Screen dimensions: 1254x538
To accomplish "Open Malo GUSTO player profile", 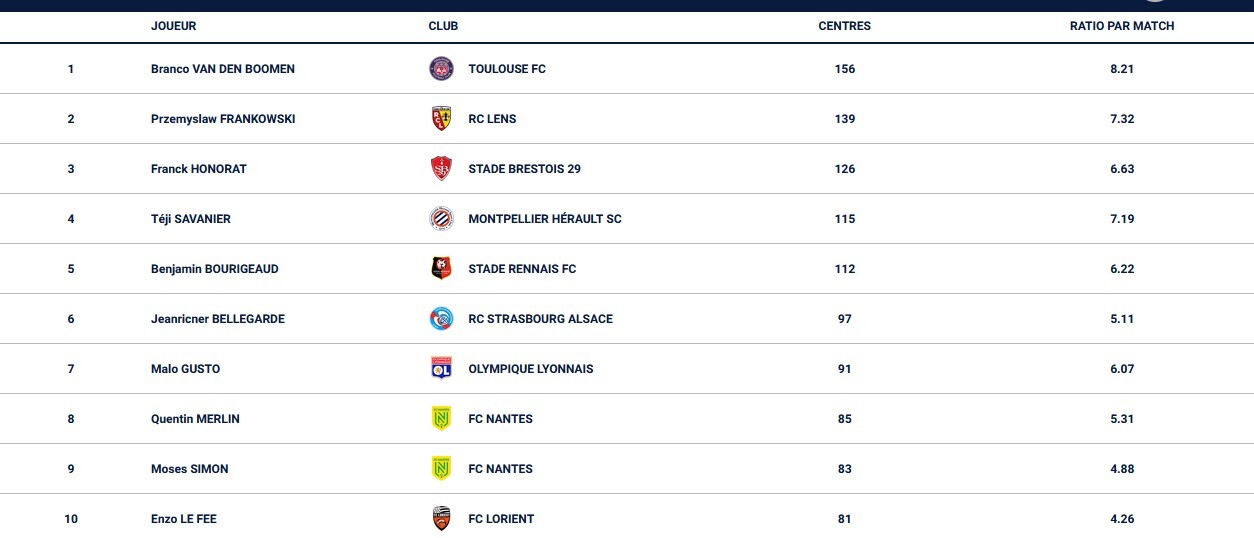I will [185, 369].
